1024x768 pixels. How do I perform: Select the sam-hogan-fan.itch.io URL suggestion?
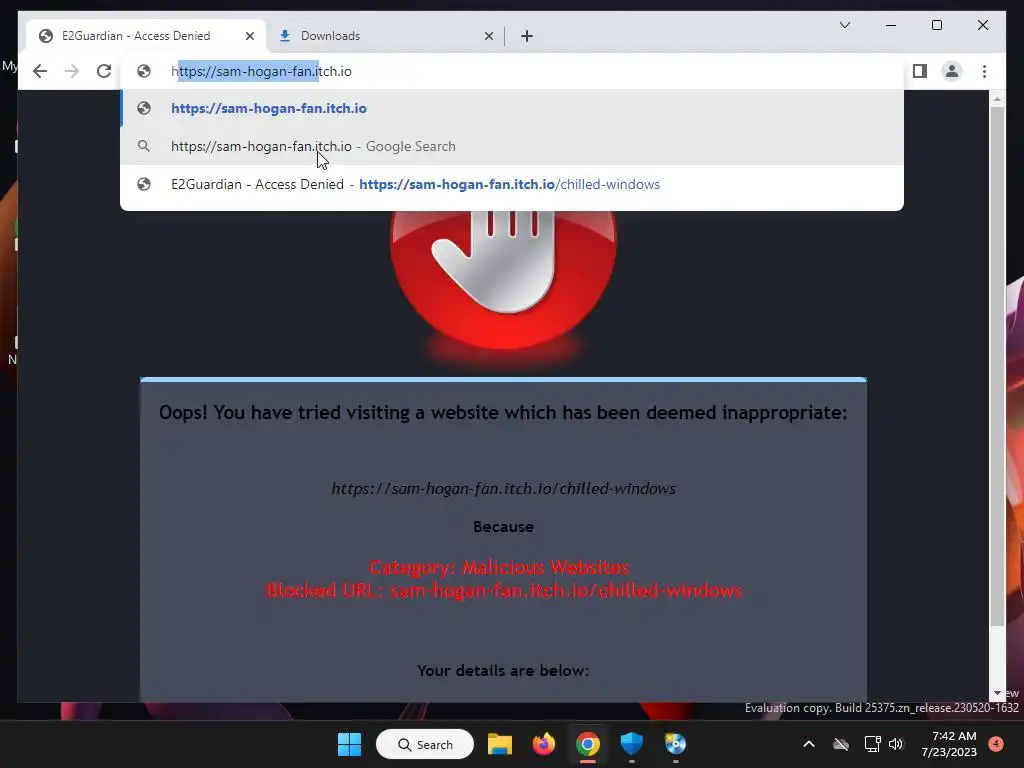512,108
